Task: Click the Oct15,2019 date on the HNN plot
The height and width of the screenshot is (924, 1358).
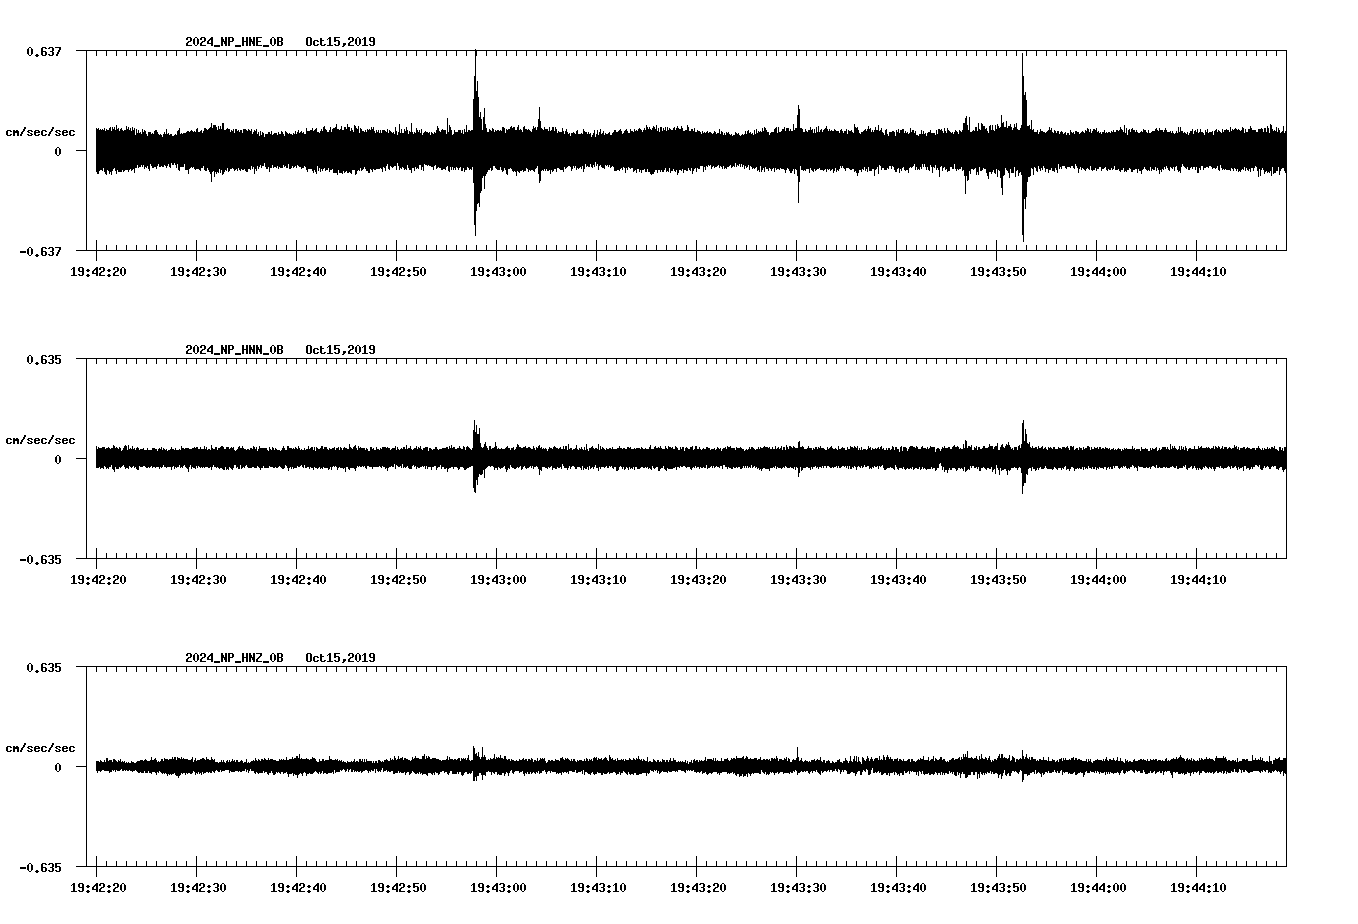Action: [341, 350]
